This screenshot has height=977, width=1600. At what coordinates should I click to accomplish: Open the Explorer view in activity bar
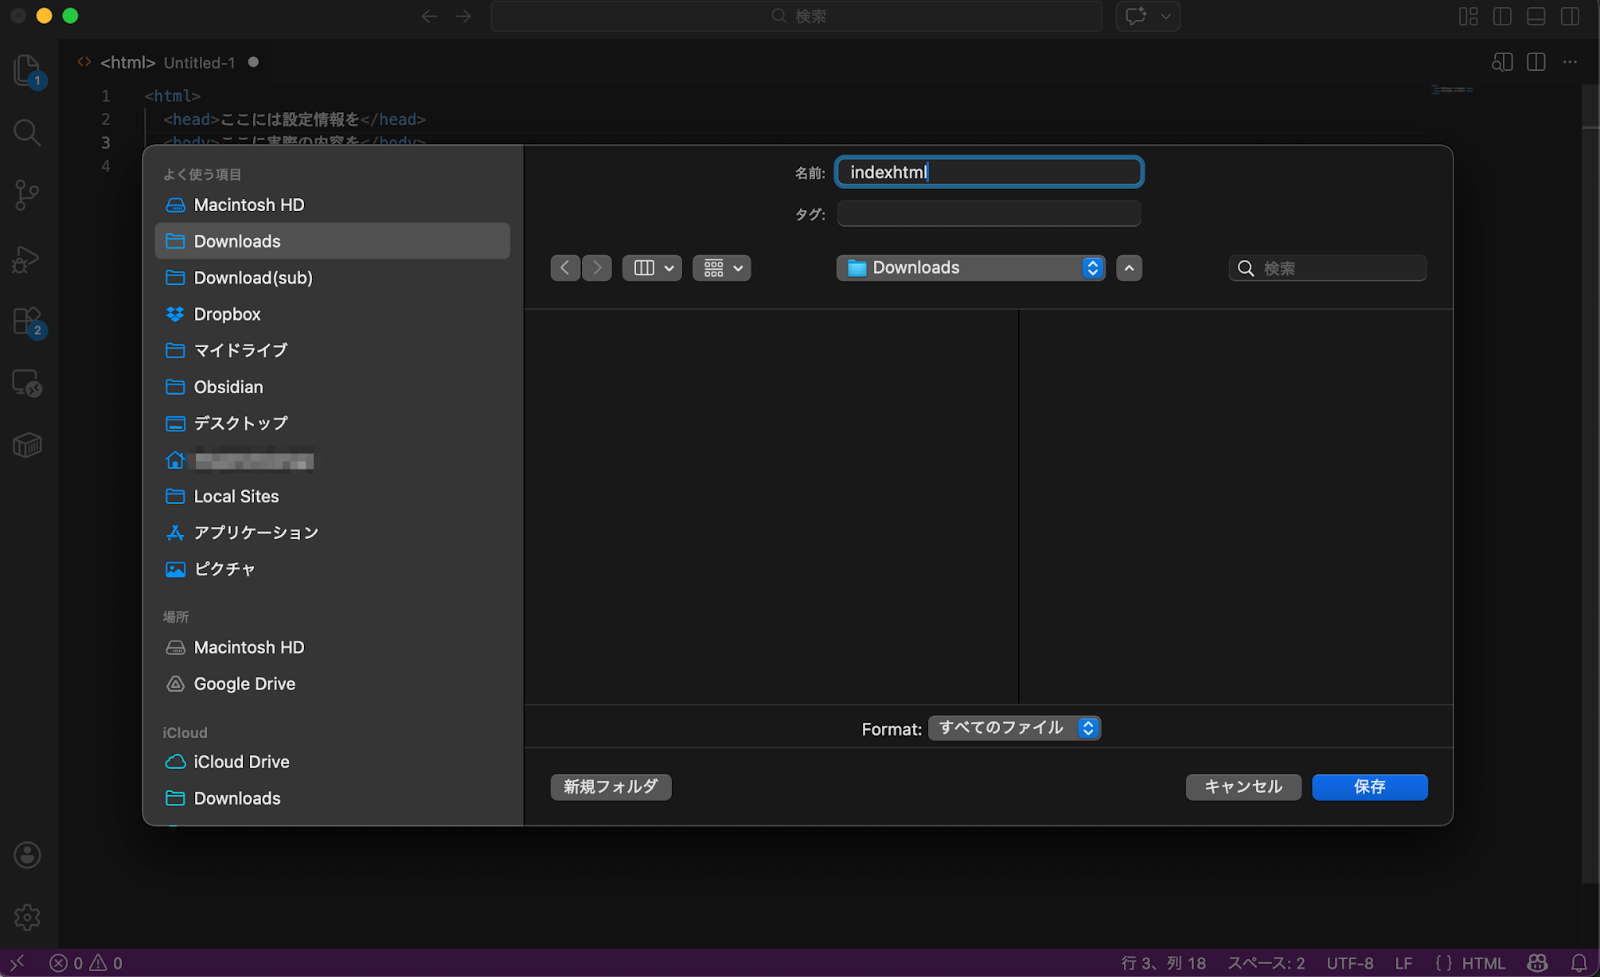(27, 70)
